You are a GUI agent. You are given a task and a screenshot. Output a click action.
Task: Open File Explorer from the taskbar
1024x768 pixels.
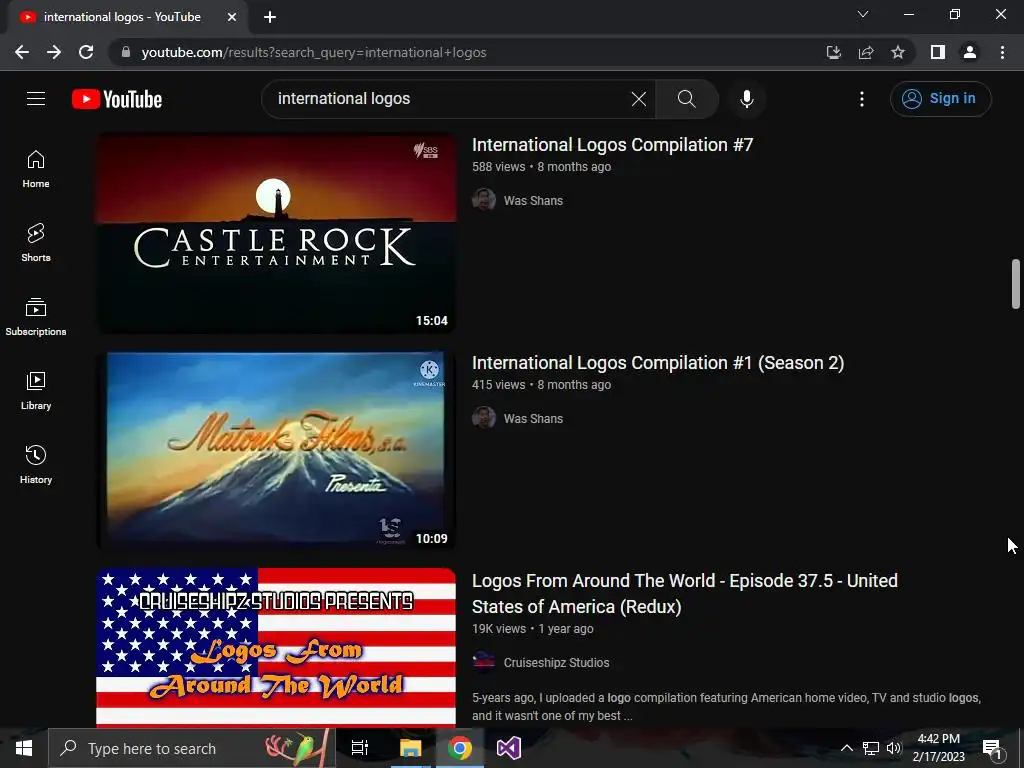coord(411,748)
